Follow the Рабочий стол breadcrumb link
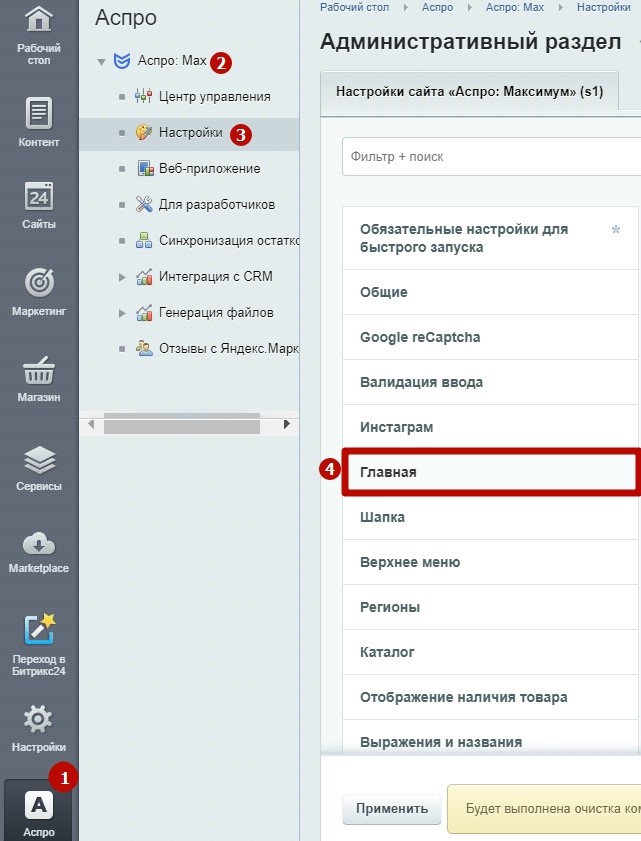641x841 pixels. point(355,8)
